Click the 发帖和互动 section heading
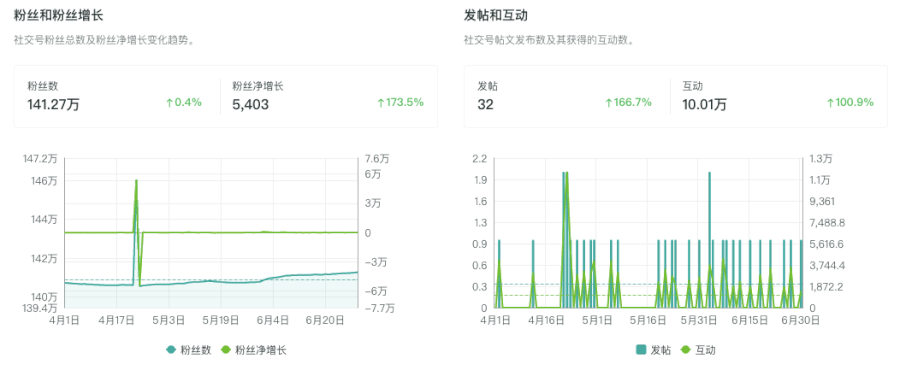Screen dimensions: 900x376 coord(495,15)
